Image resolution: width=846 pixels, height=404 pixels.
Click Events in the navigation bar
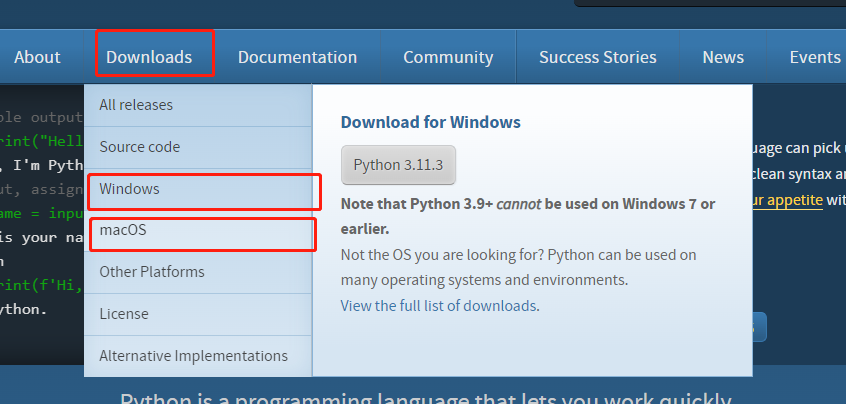click(x=814, y=57)
